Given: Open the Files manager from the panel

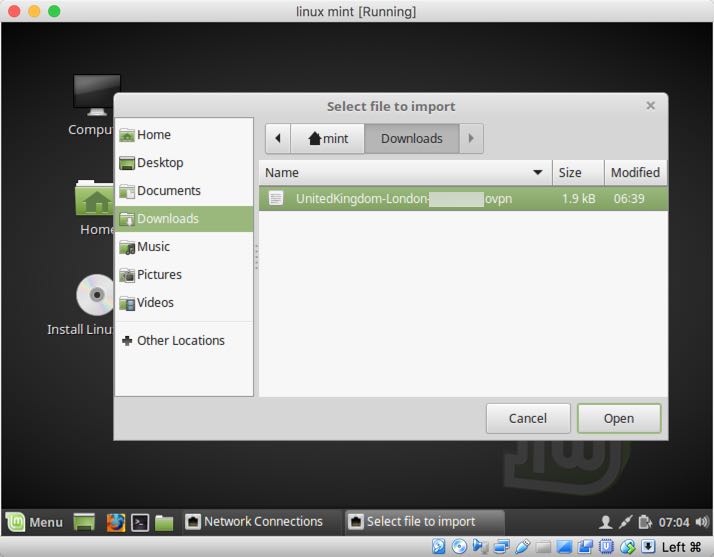Looking at the screenshot, I should pyautogui.click(x=164, y=522).
